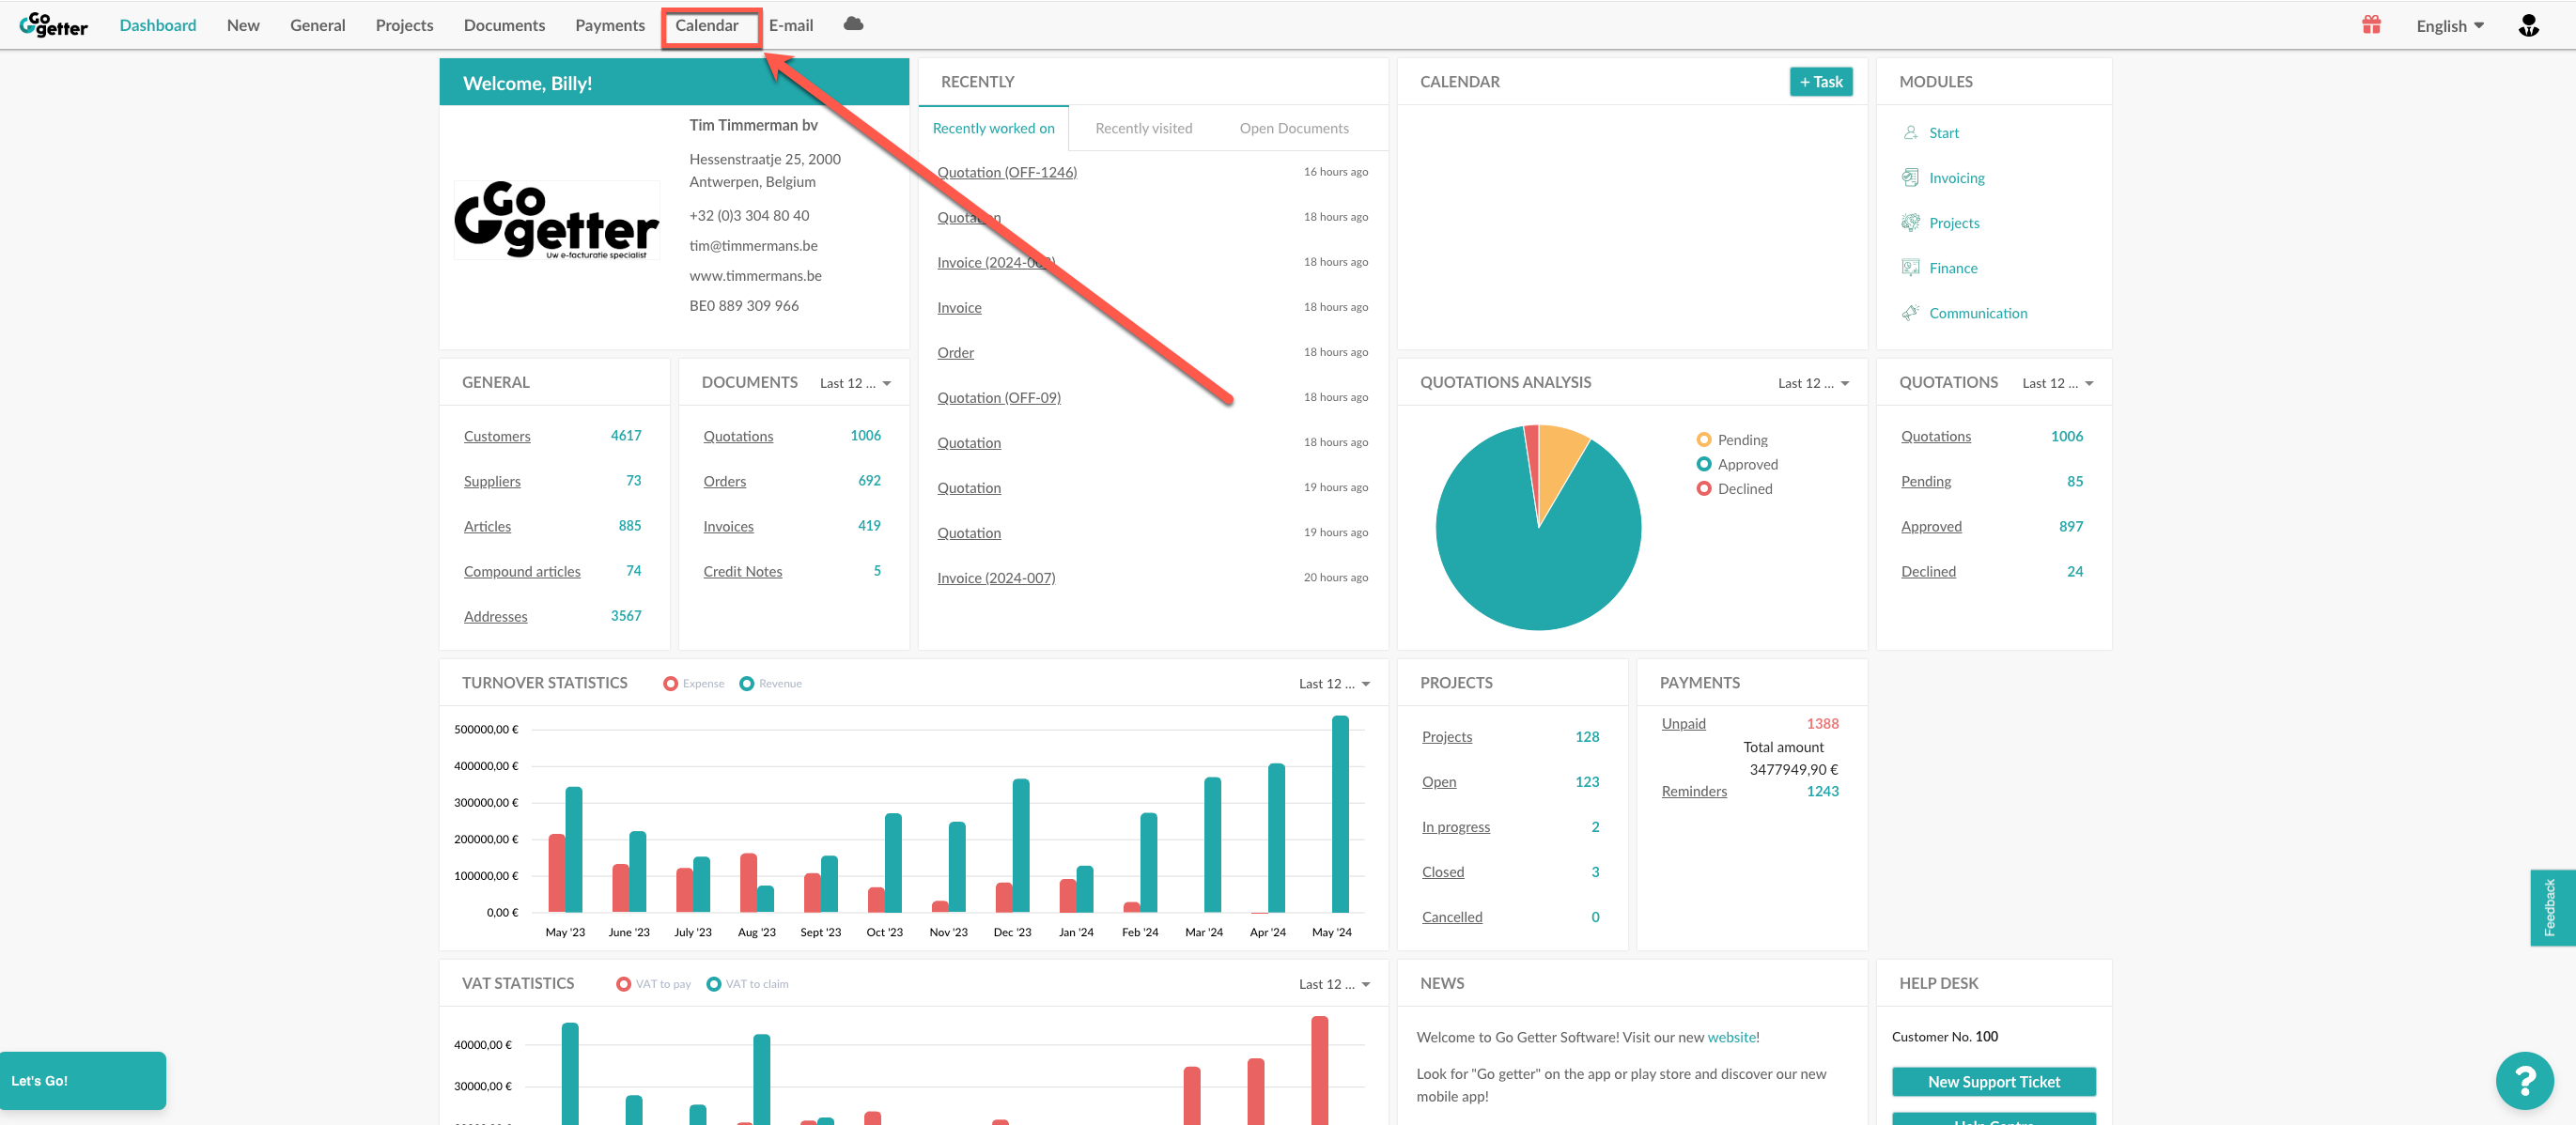Open Quotation (OFF-1246) link
The image size is (2576, 1125).
pos(1006,172)
